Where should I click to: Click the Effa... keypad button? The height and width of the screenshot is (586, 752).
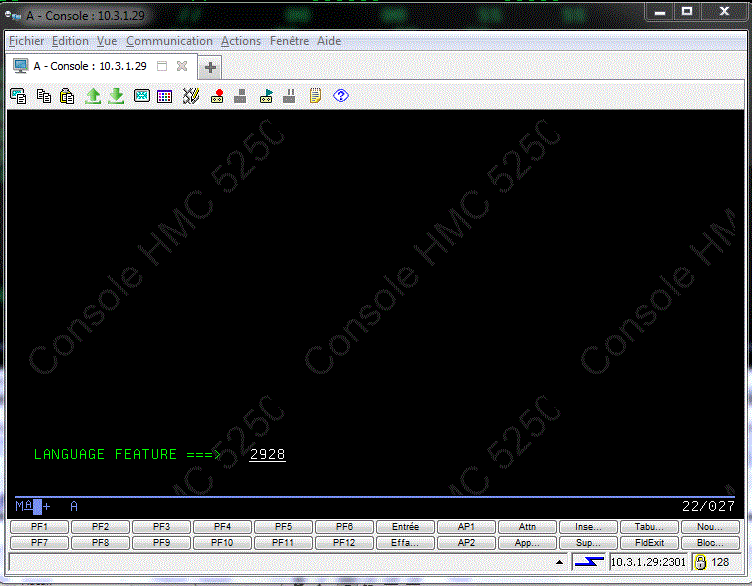coord(405,543)
